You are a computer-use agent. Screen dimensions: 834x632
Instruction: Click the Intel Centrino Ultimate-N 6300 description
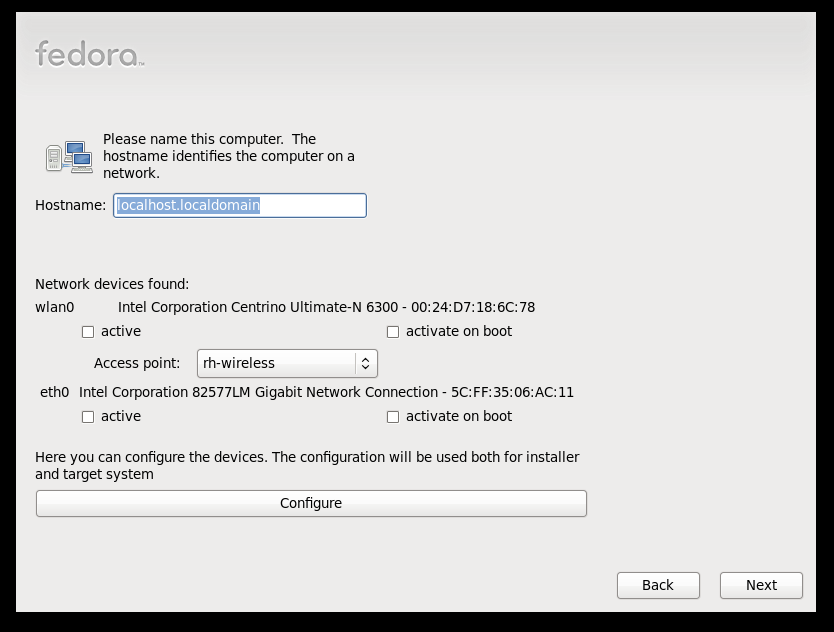click(326, 307)
